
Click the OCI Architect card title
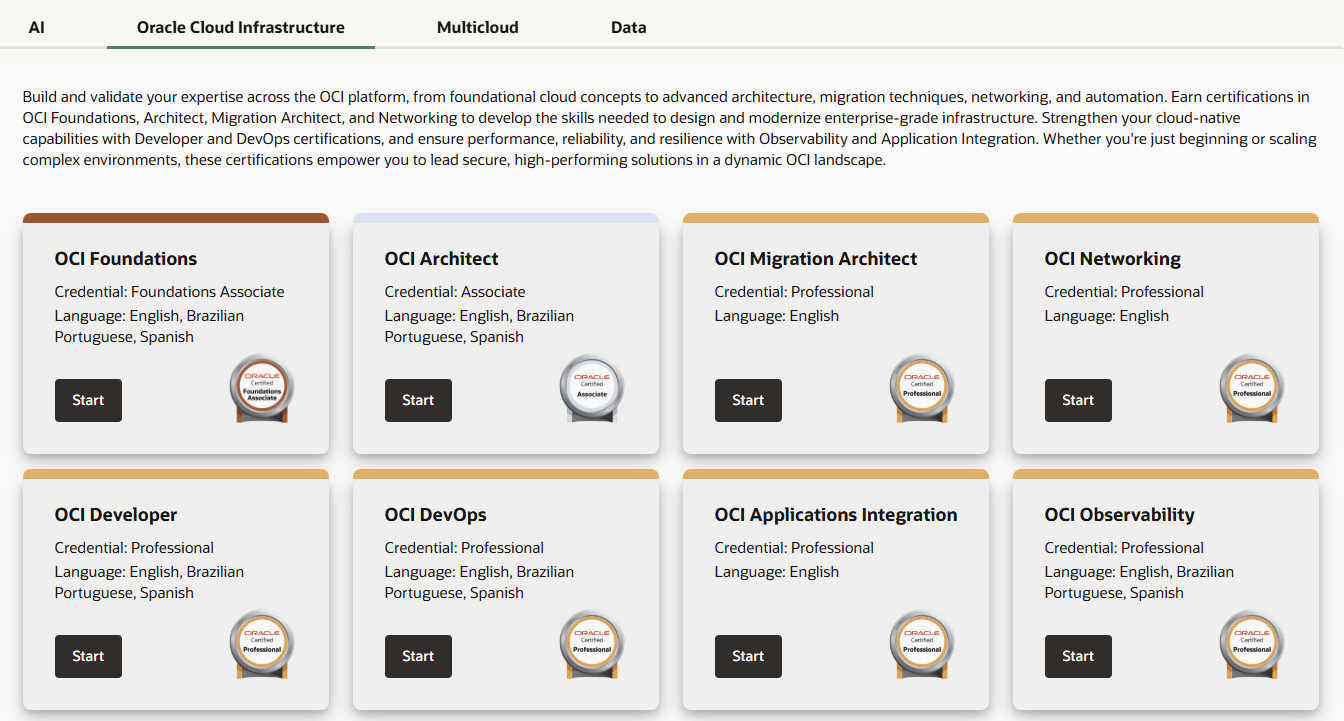(x=442, y=259)
